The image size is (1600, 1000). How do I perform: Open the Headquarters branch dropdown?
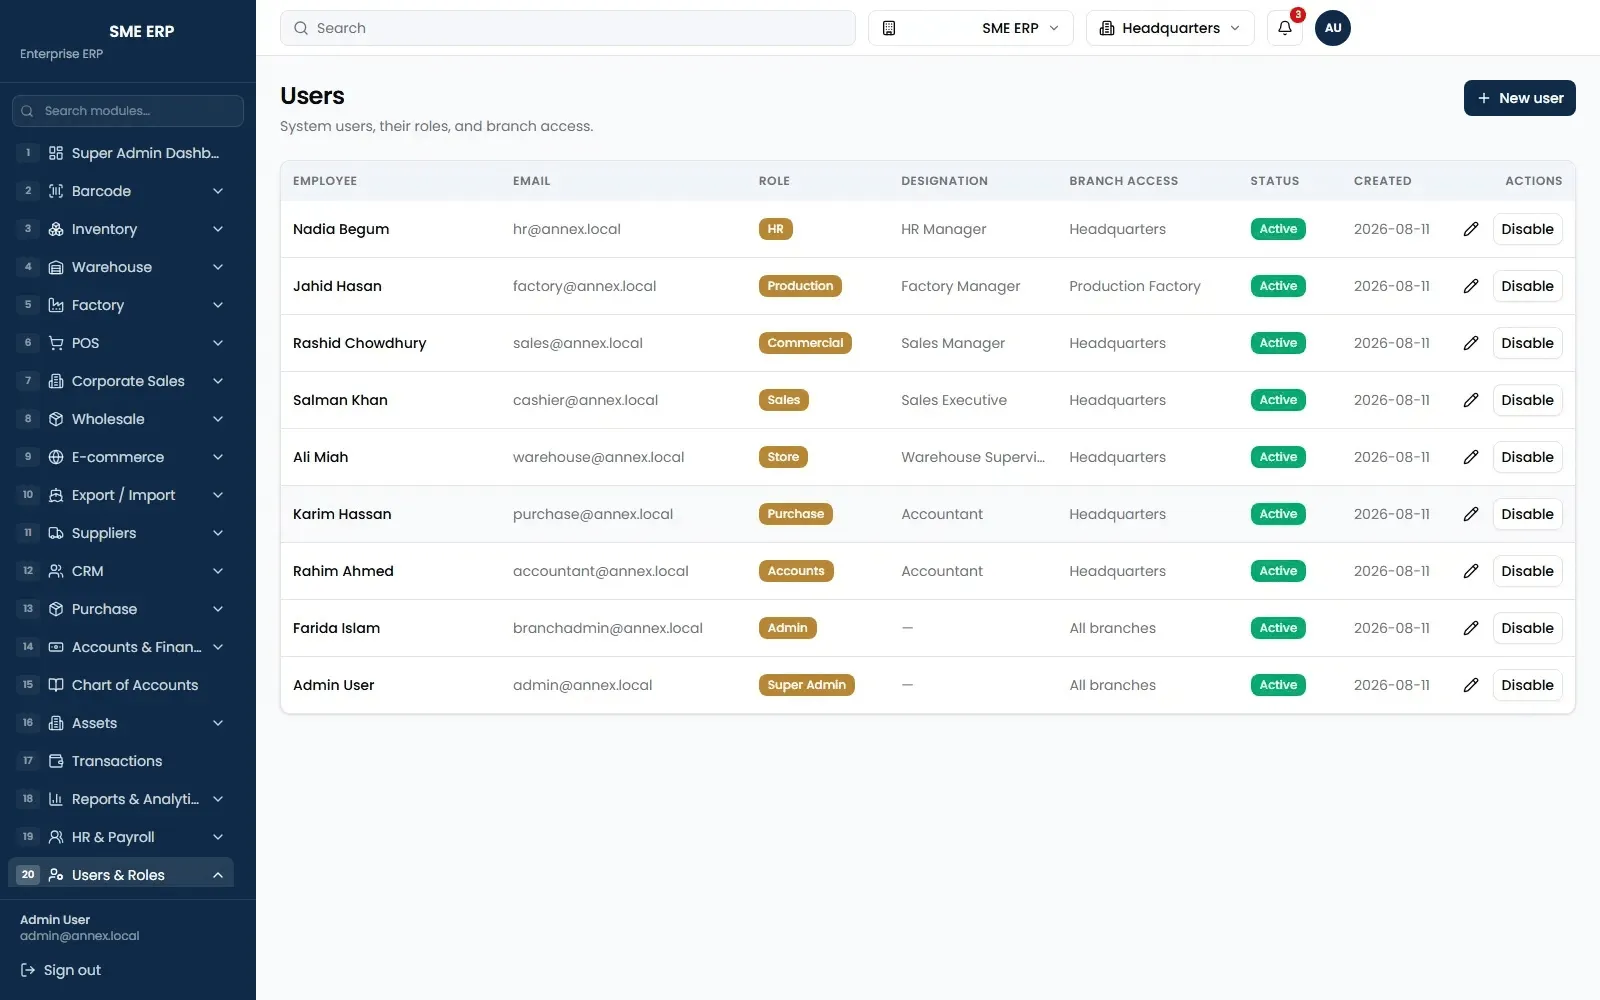(1170, 28)
